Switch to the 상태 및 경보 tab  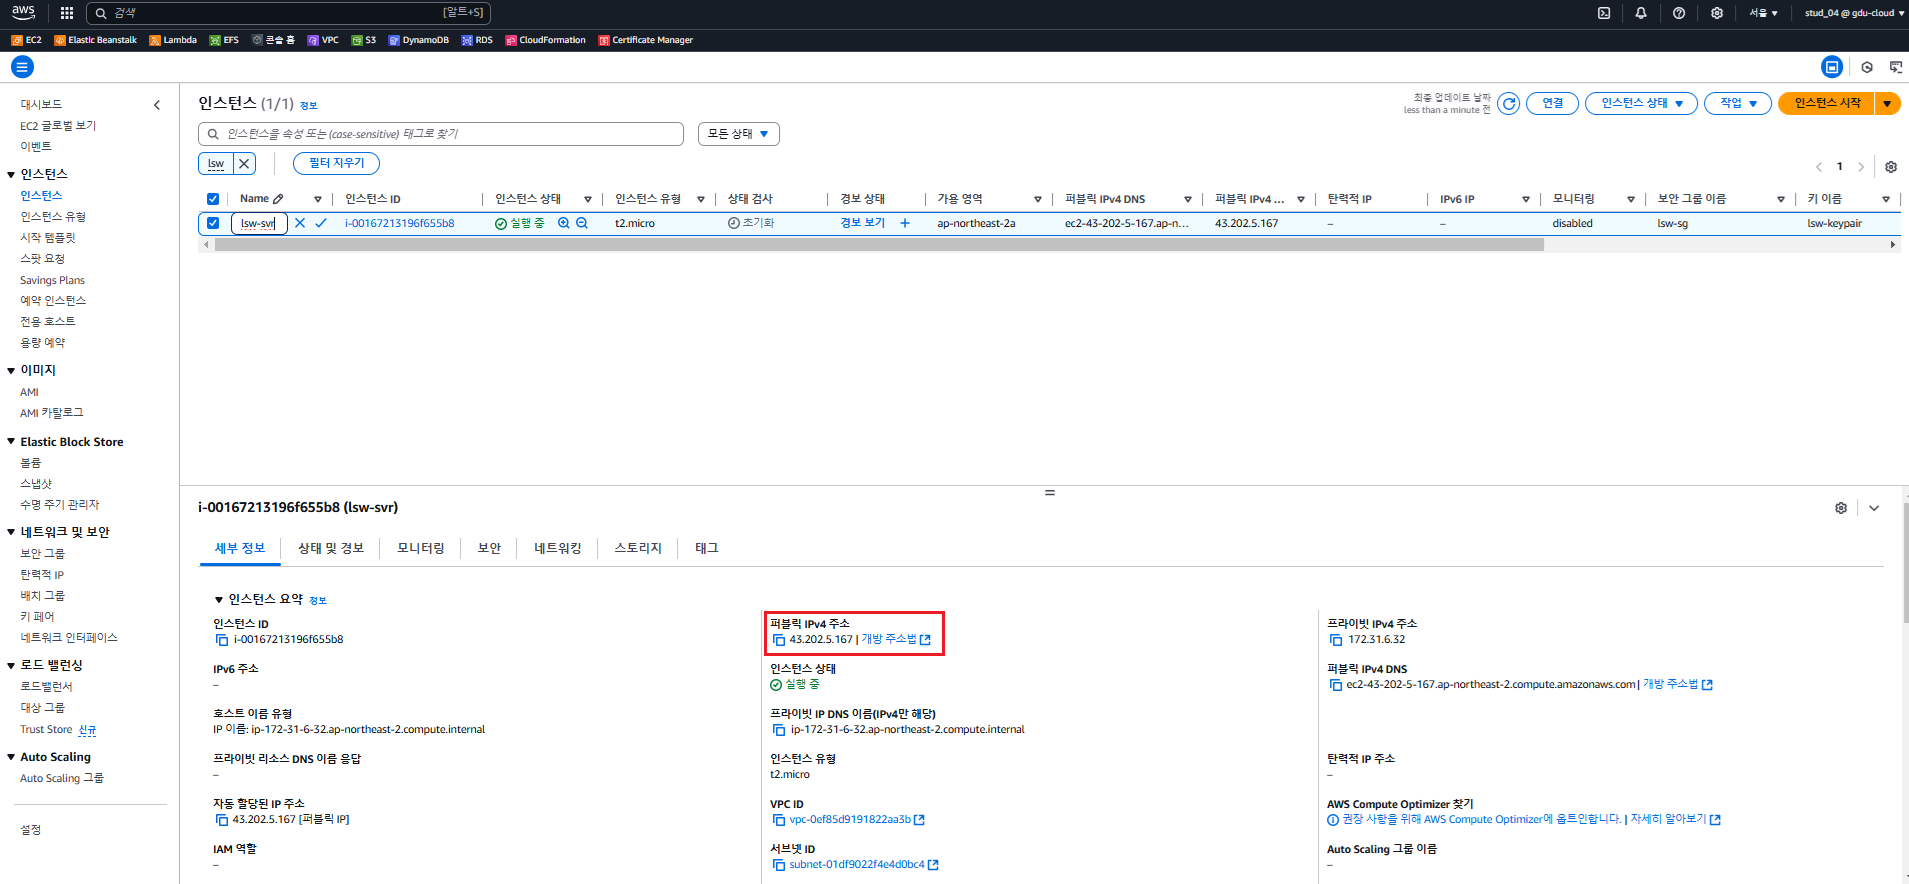click(331, 549)
